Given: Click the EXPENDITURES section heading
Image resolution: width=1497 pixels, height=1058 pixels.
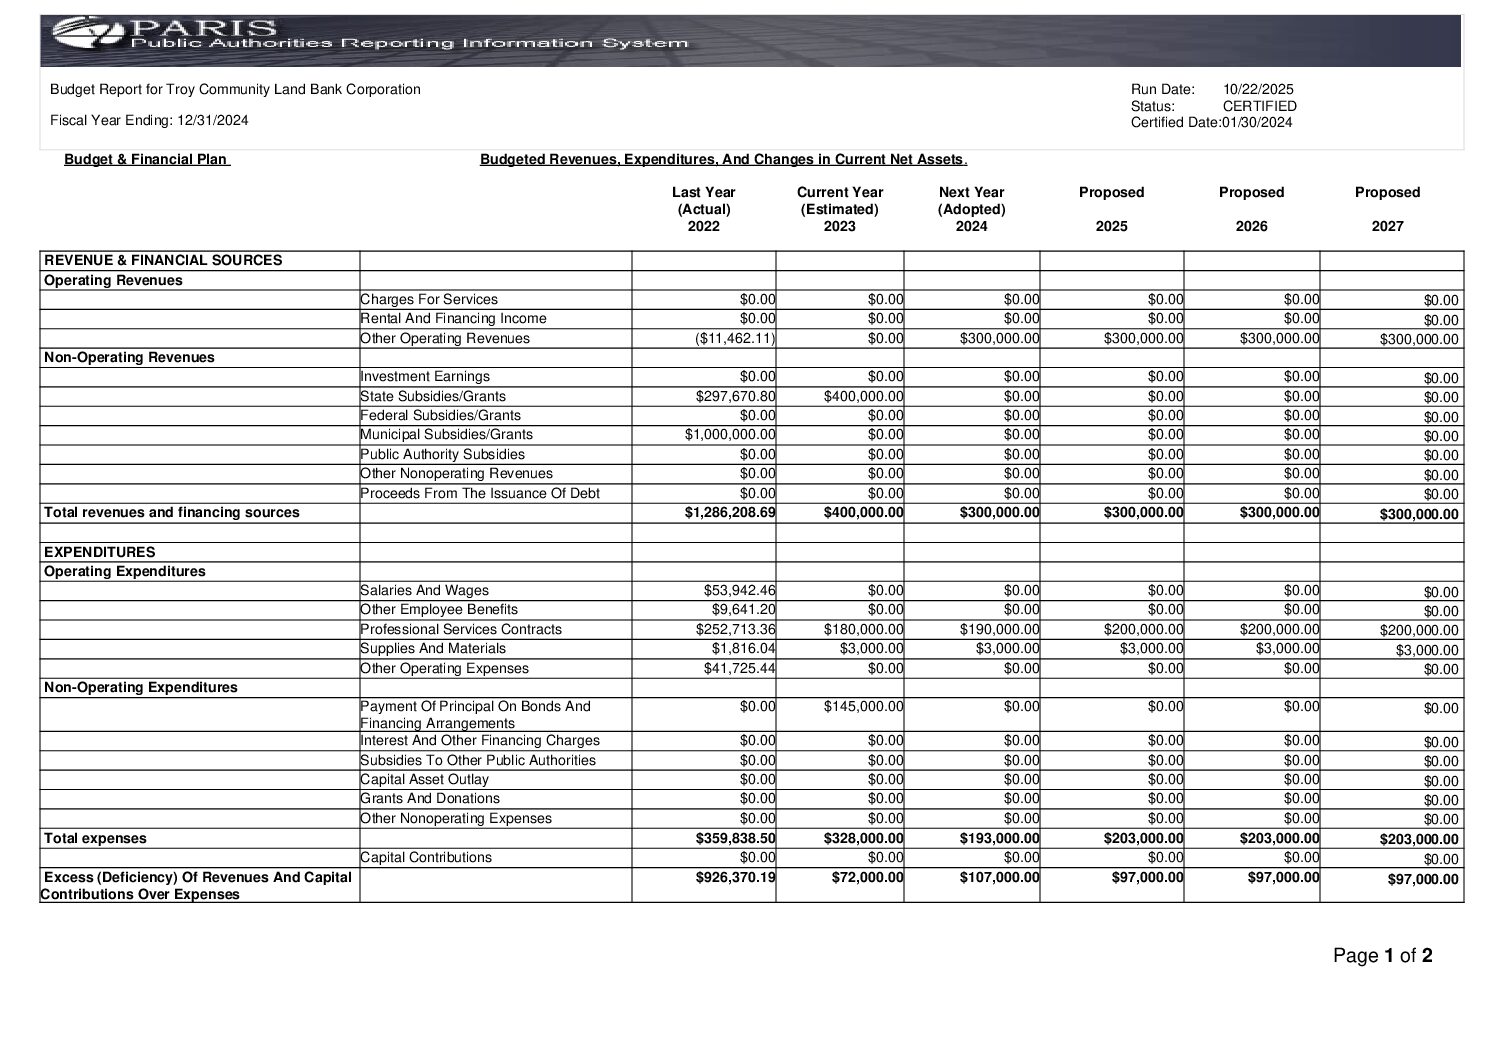Looking at the screenshot, I should 100,552.
